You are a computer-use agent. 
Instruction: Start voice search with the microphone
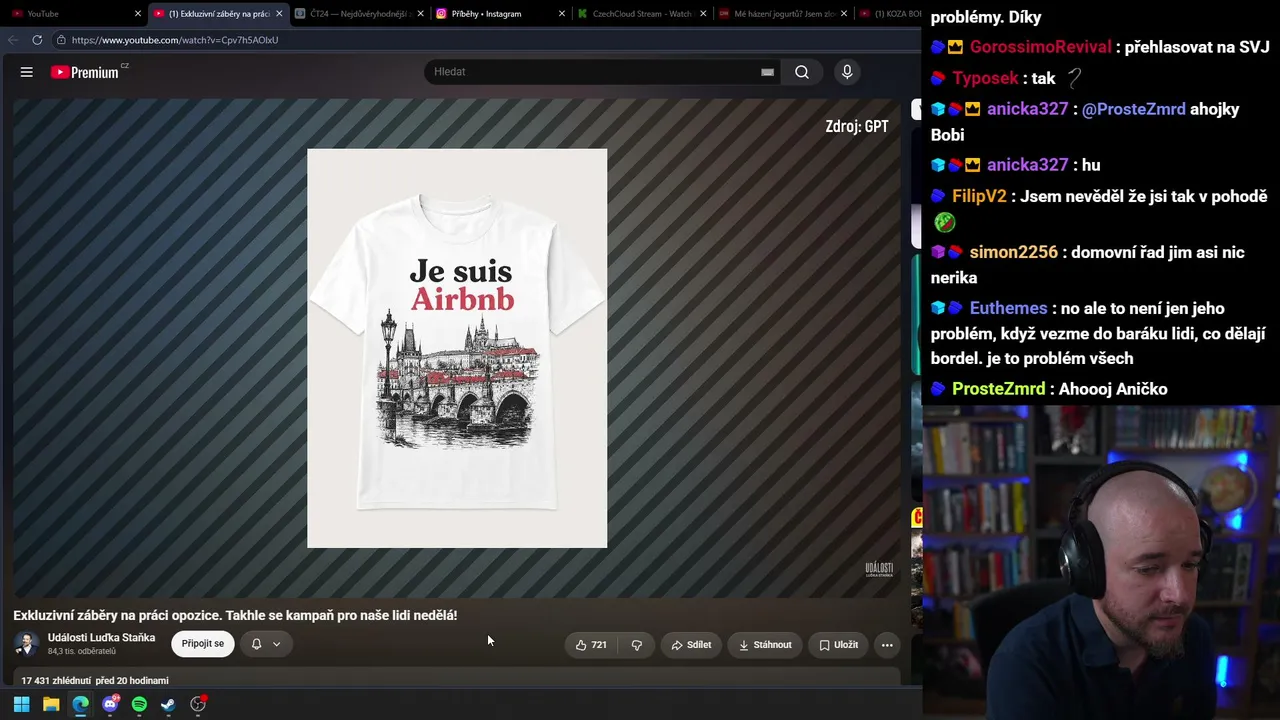(847, 72)
